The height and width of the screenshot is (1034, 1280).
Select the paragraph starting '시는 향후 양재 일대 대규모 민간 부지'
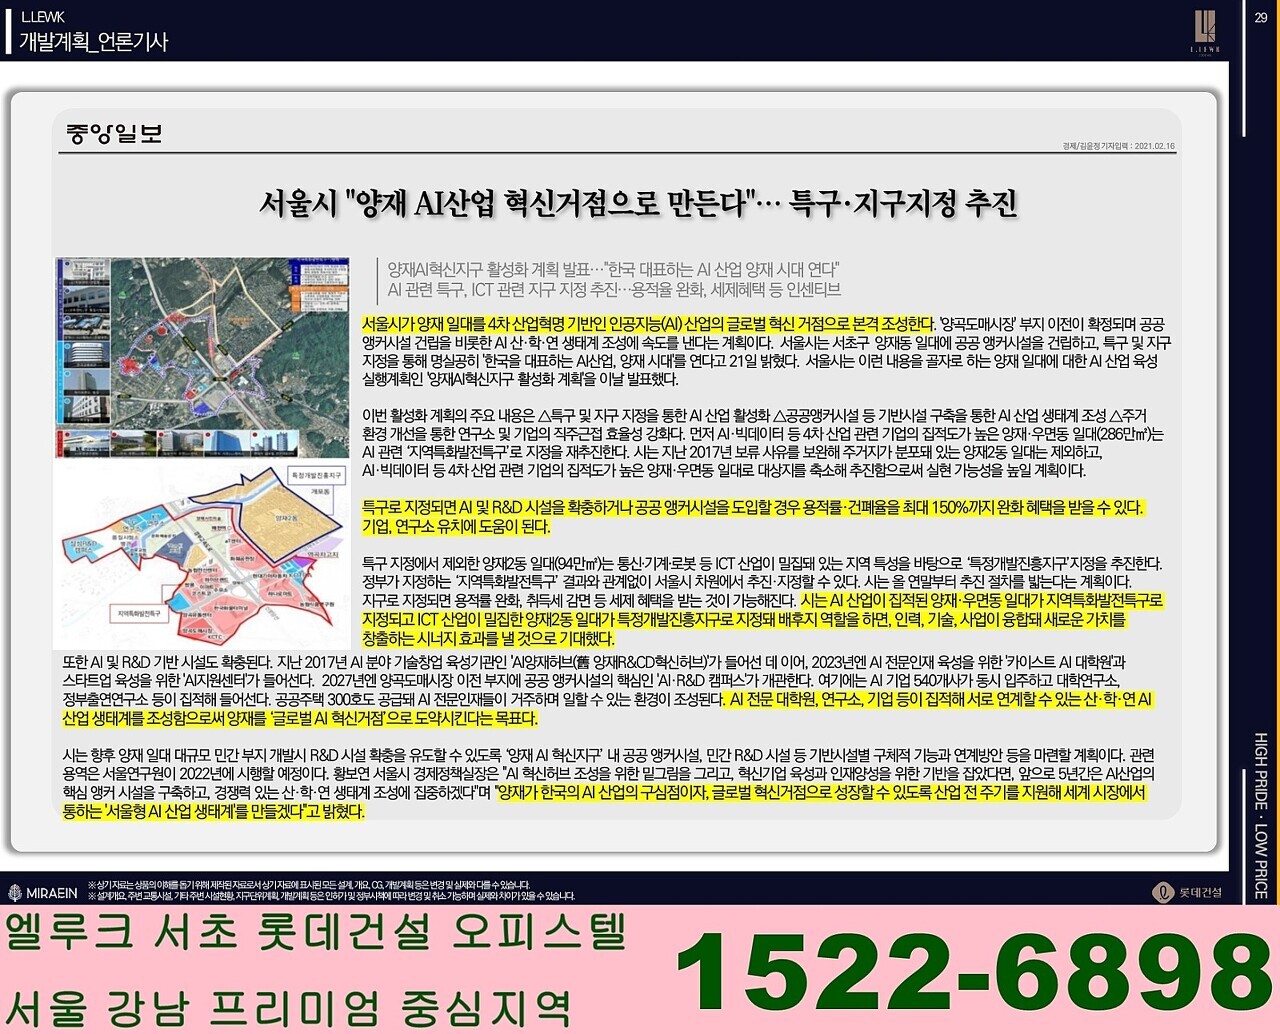coord(608,783)
